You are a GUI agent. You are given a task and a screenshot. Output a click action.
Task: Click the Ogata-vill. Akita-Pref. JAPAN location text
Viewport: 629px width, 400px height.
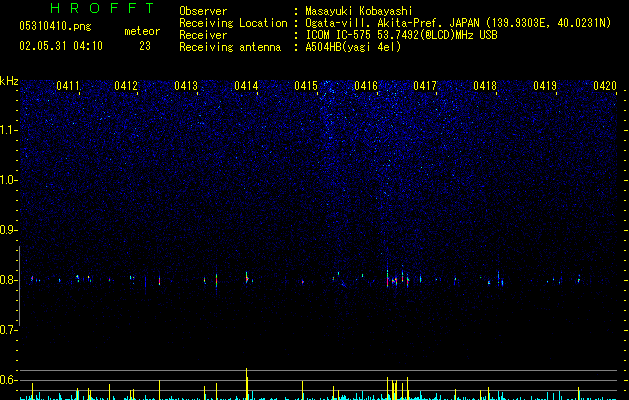458,23
